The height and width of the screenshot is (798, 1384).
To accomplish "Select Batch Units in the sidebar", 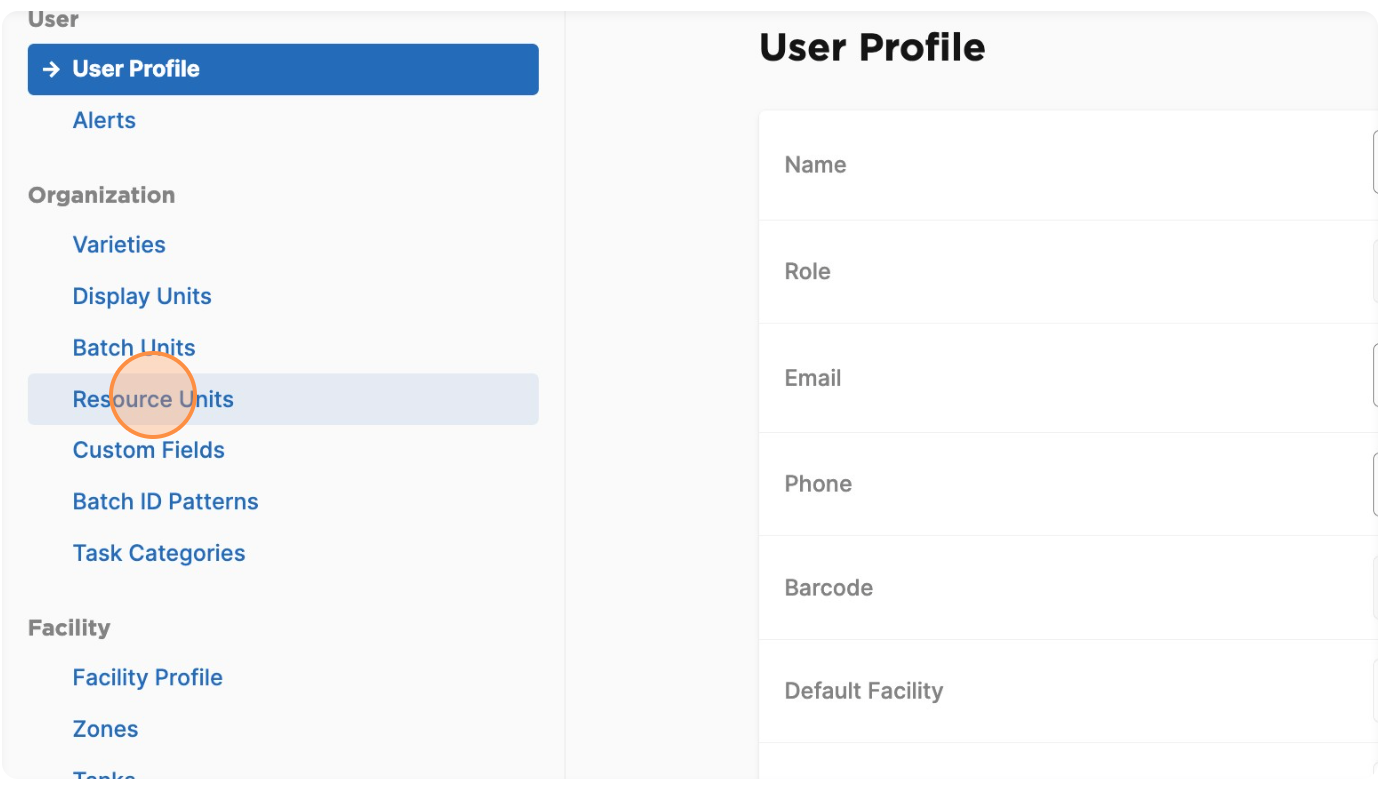I will coord(134,348).
